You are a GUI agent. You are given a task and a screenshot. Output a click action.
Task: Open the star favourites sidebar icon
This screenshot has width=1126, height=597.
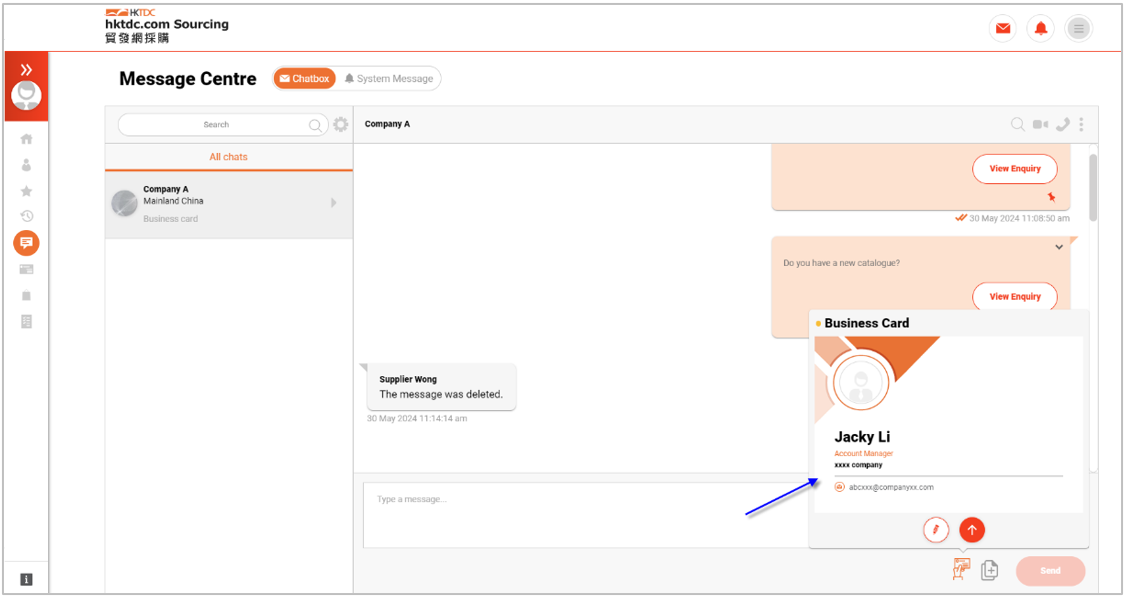tap(26, 191)
